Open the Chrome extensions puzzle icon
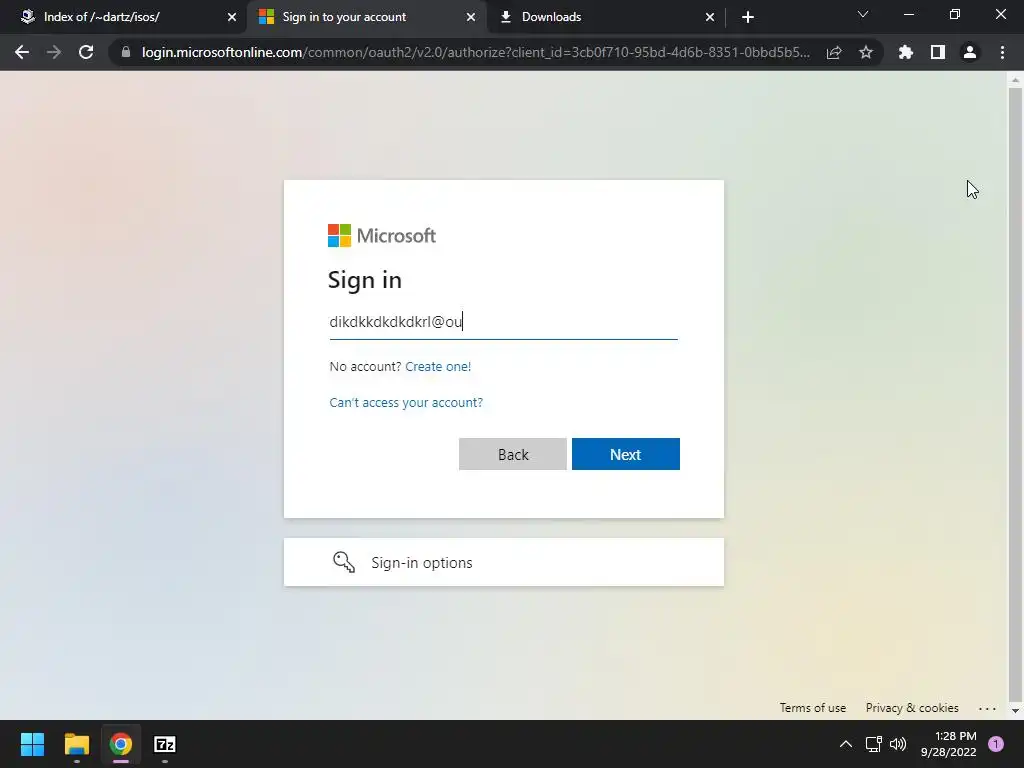The height and width of the screenshot is (768, 1024). (x=906, y=52)
